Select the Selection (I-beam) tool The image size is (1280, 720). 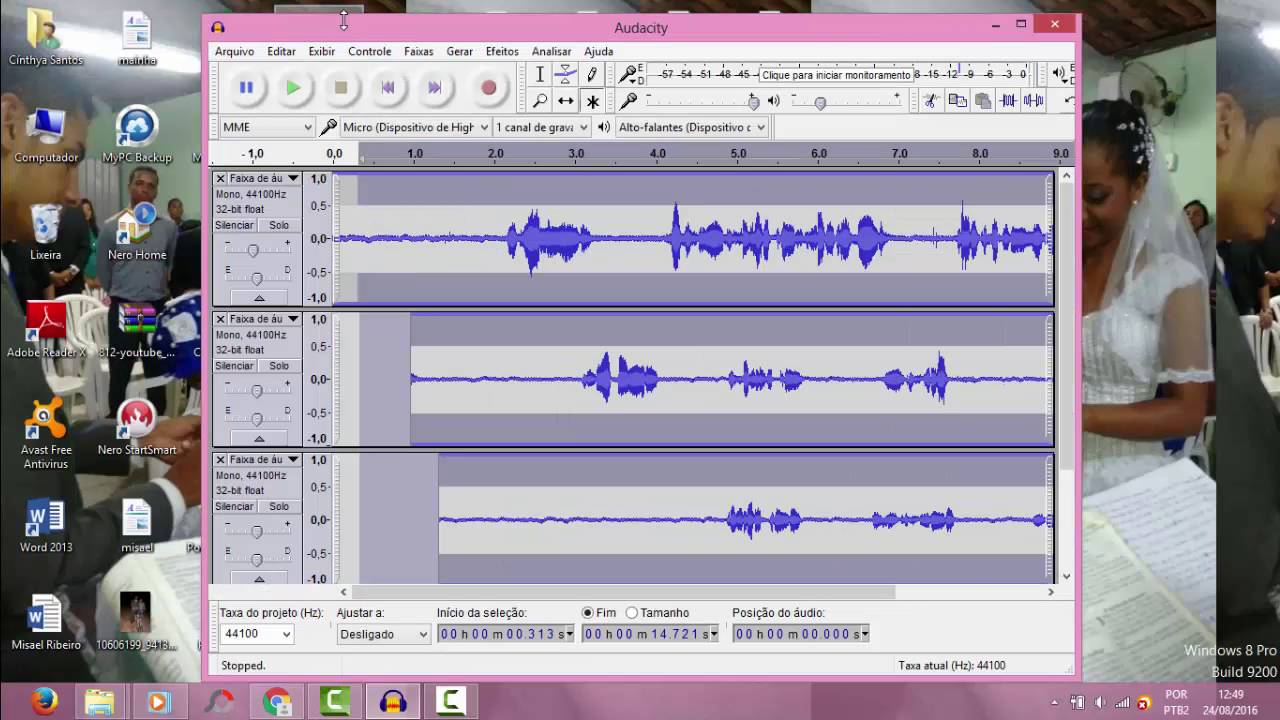(x=539, y=74)
